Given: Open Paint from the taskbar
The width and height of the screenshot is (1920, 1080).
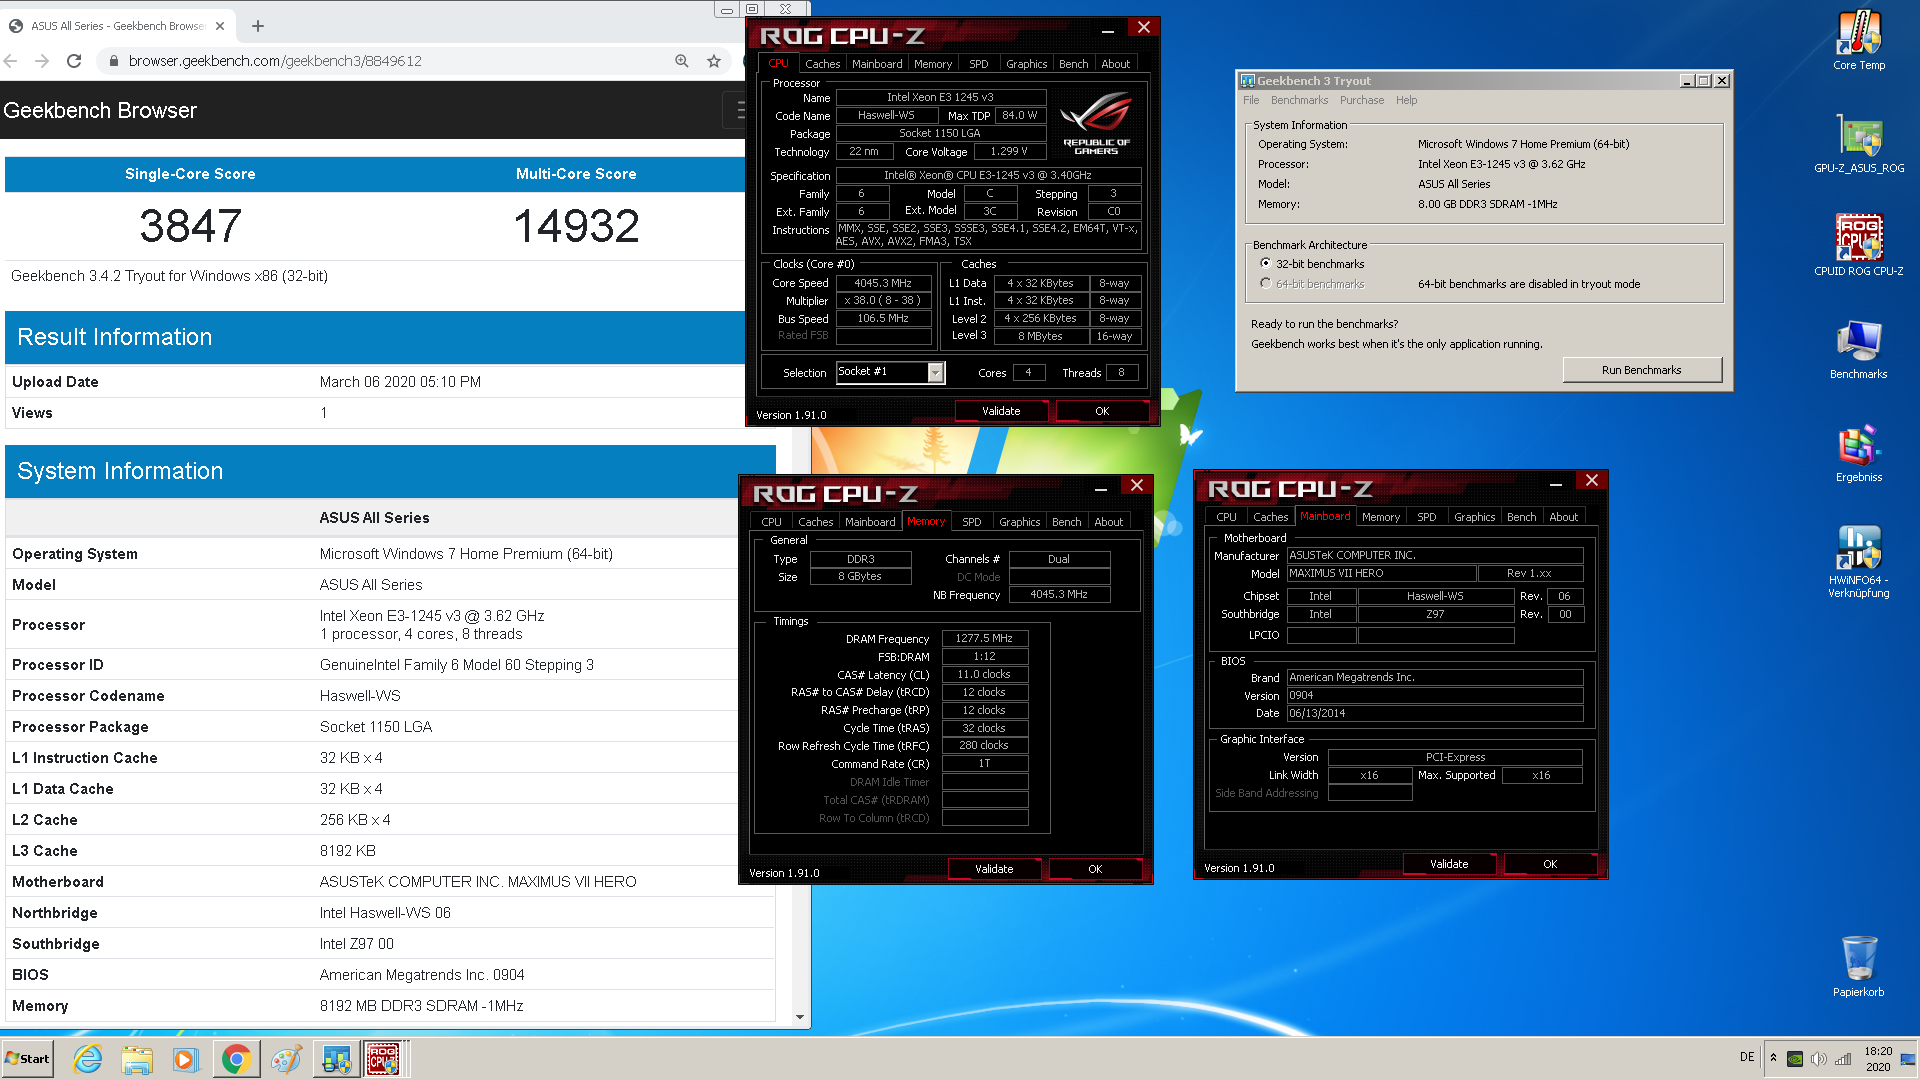Looking at the screenshot, I should [x=286, y=1059].
